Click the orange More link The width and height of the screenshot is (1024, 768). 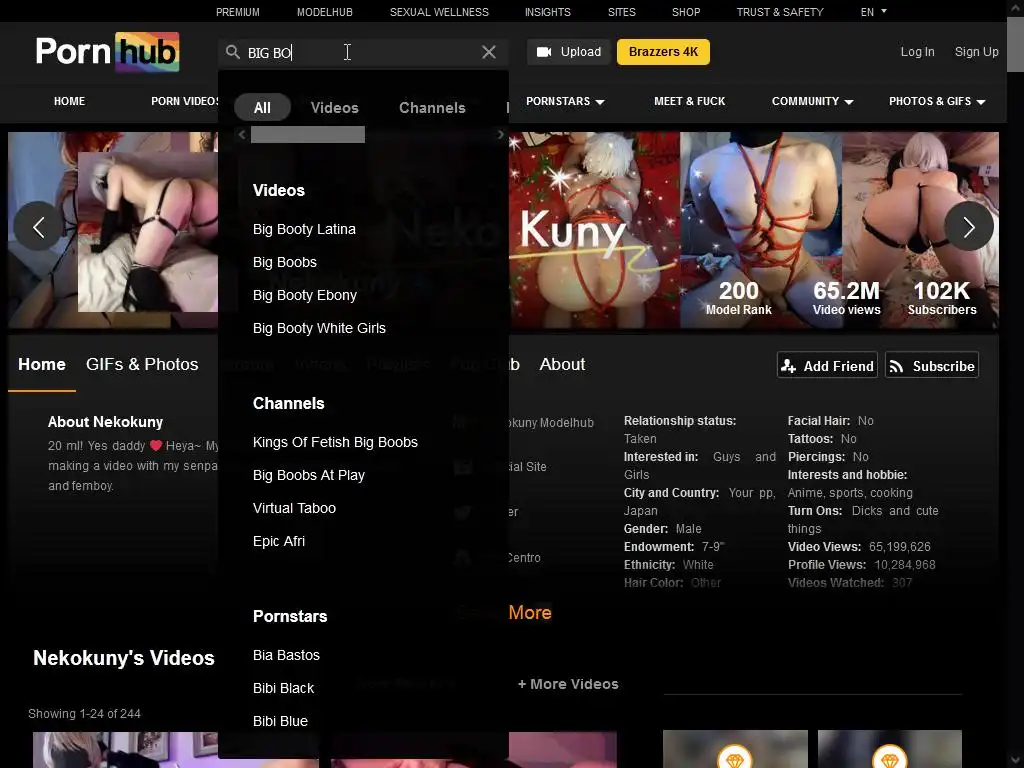click(530, 613)
